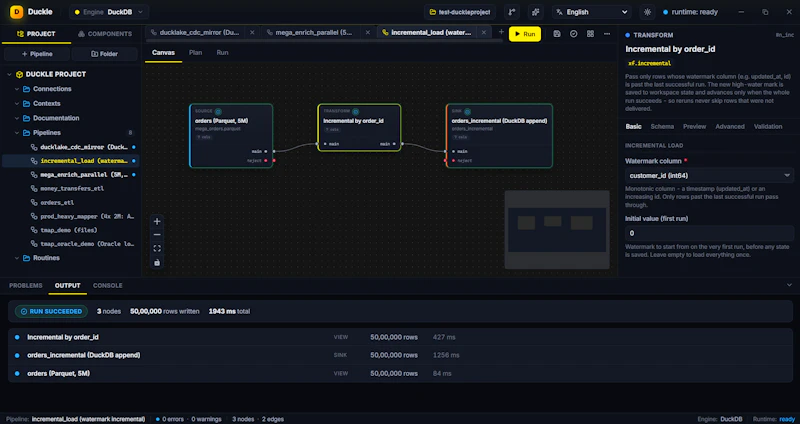Open the Watermark column dropdown
800x424 pixels.
click(709, 176)
